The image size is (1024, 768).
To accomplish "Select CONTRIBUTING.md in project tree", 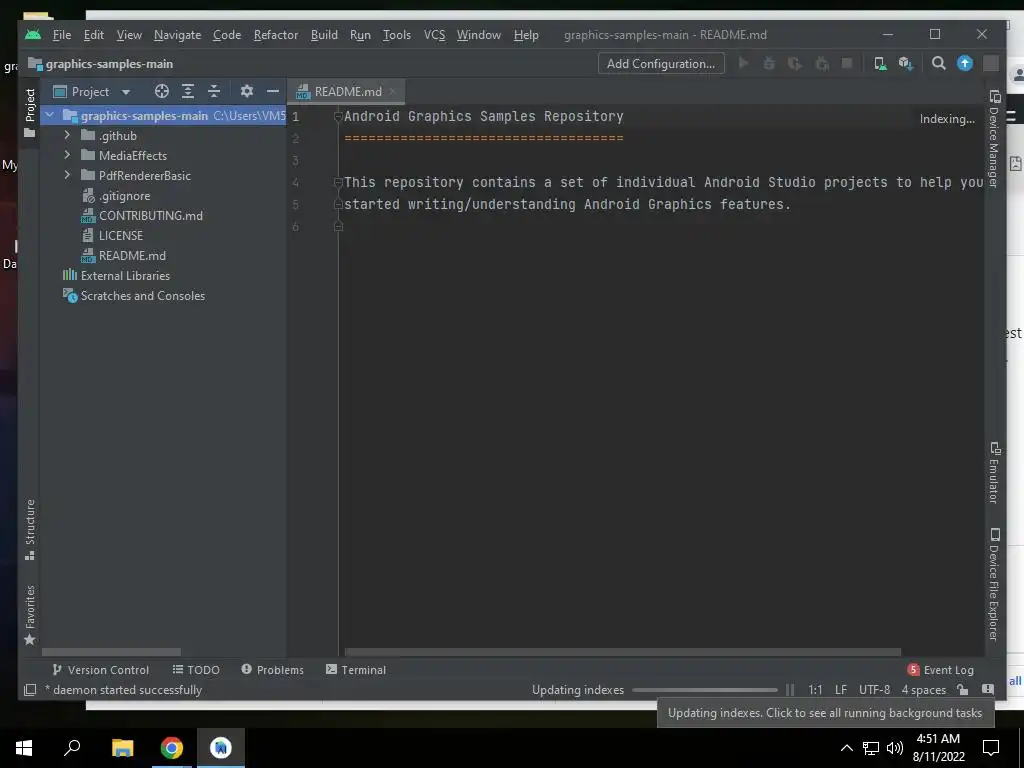I will (150, 216).
